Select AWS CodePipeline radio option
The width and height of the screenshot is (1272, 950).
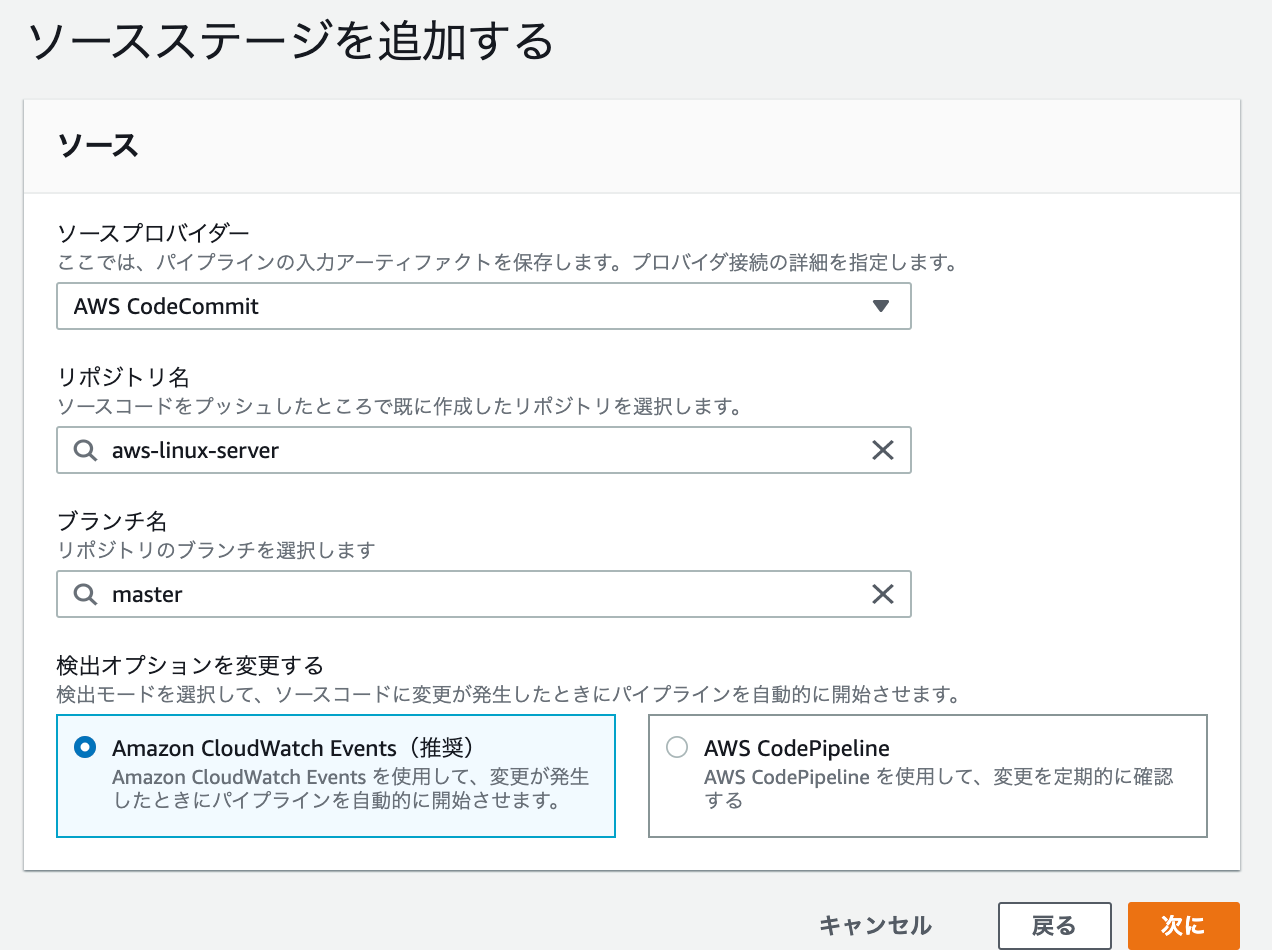678,748
